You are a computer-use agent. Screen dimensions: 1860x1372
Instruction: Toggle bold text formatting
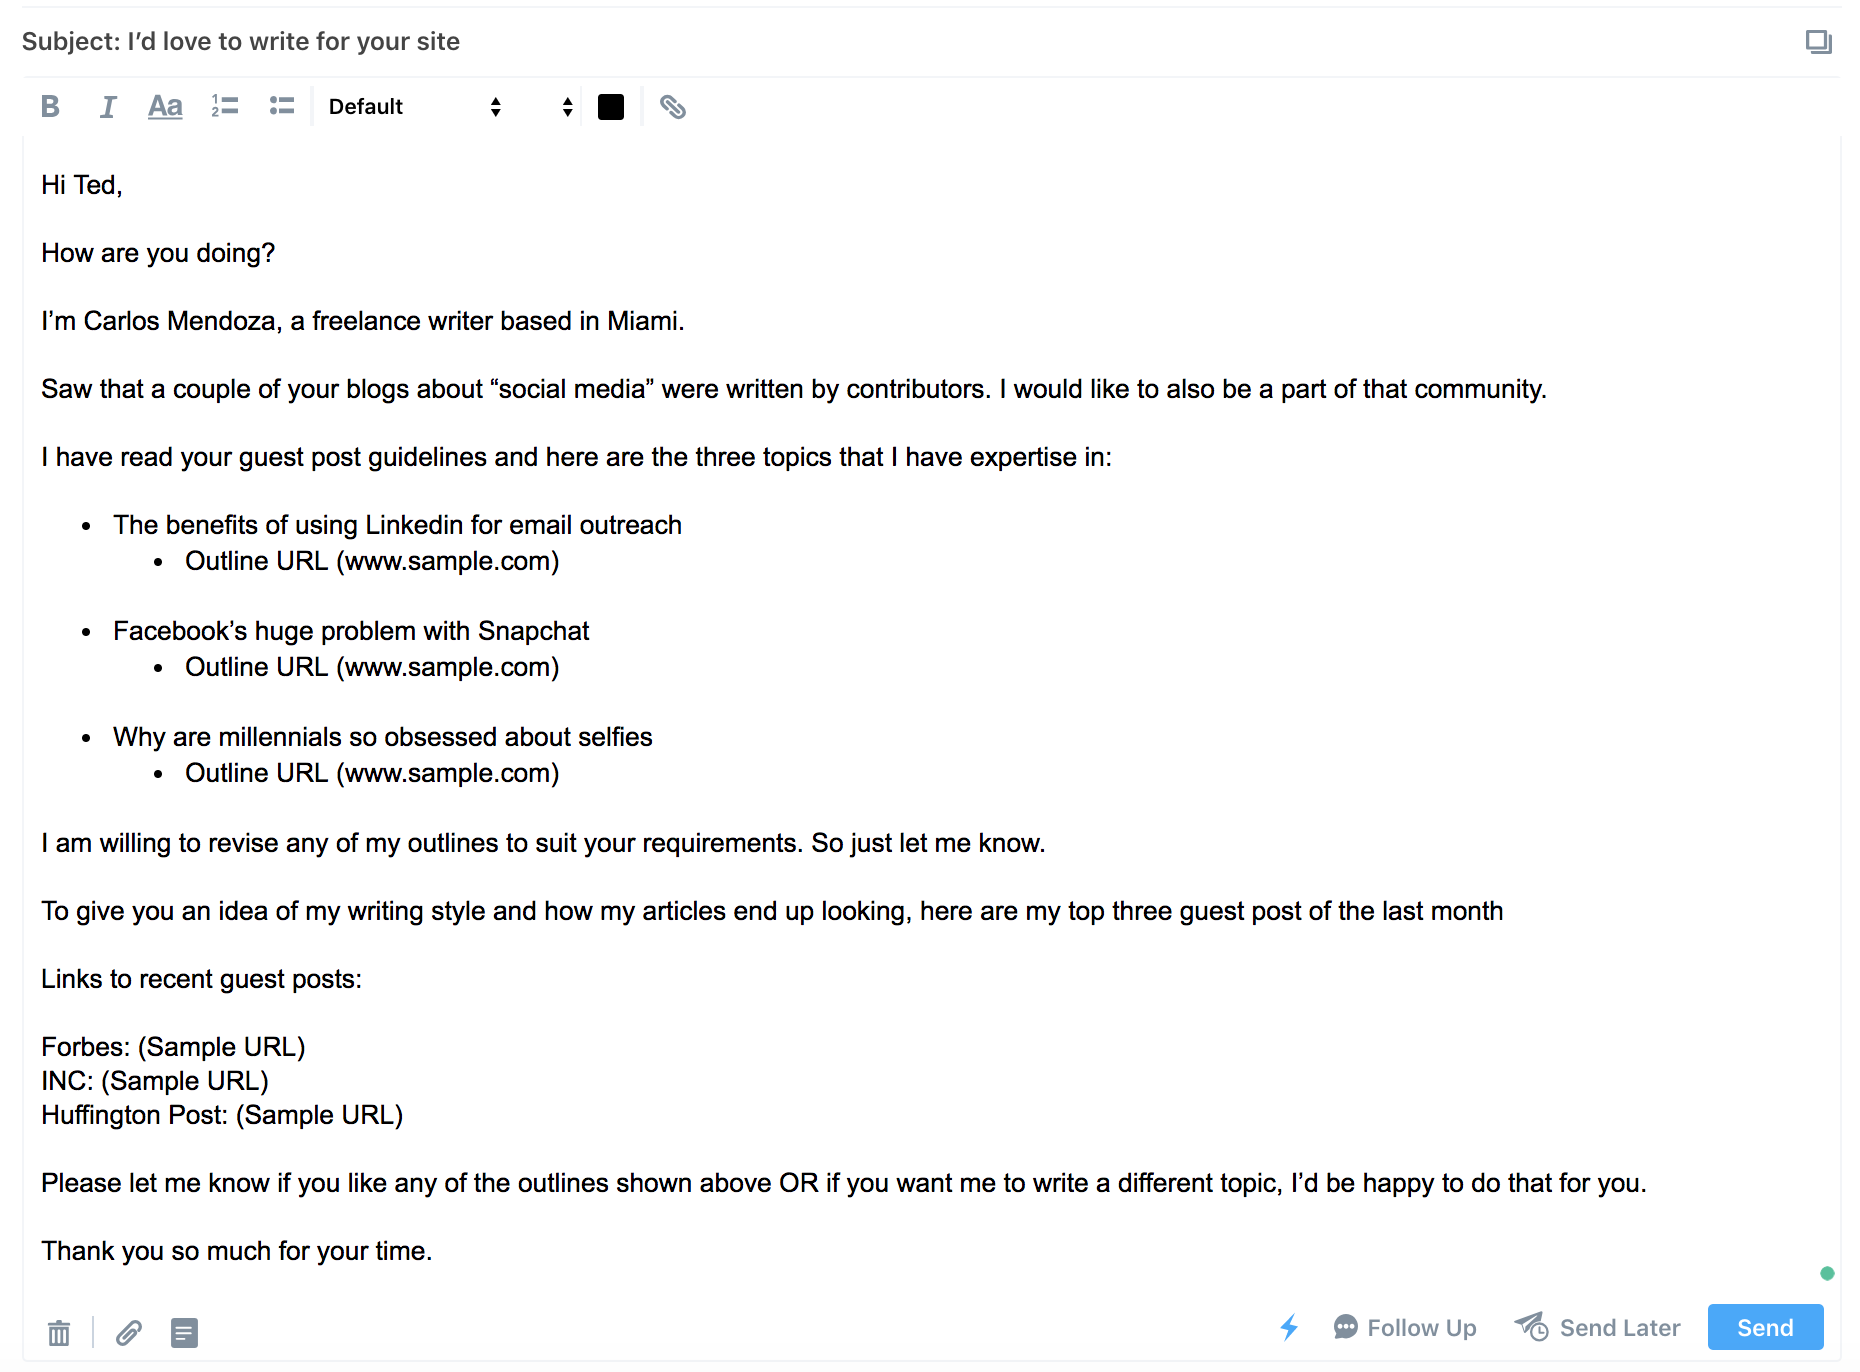click(50, 106)
